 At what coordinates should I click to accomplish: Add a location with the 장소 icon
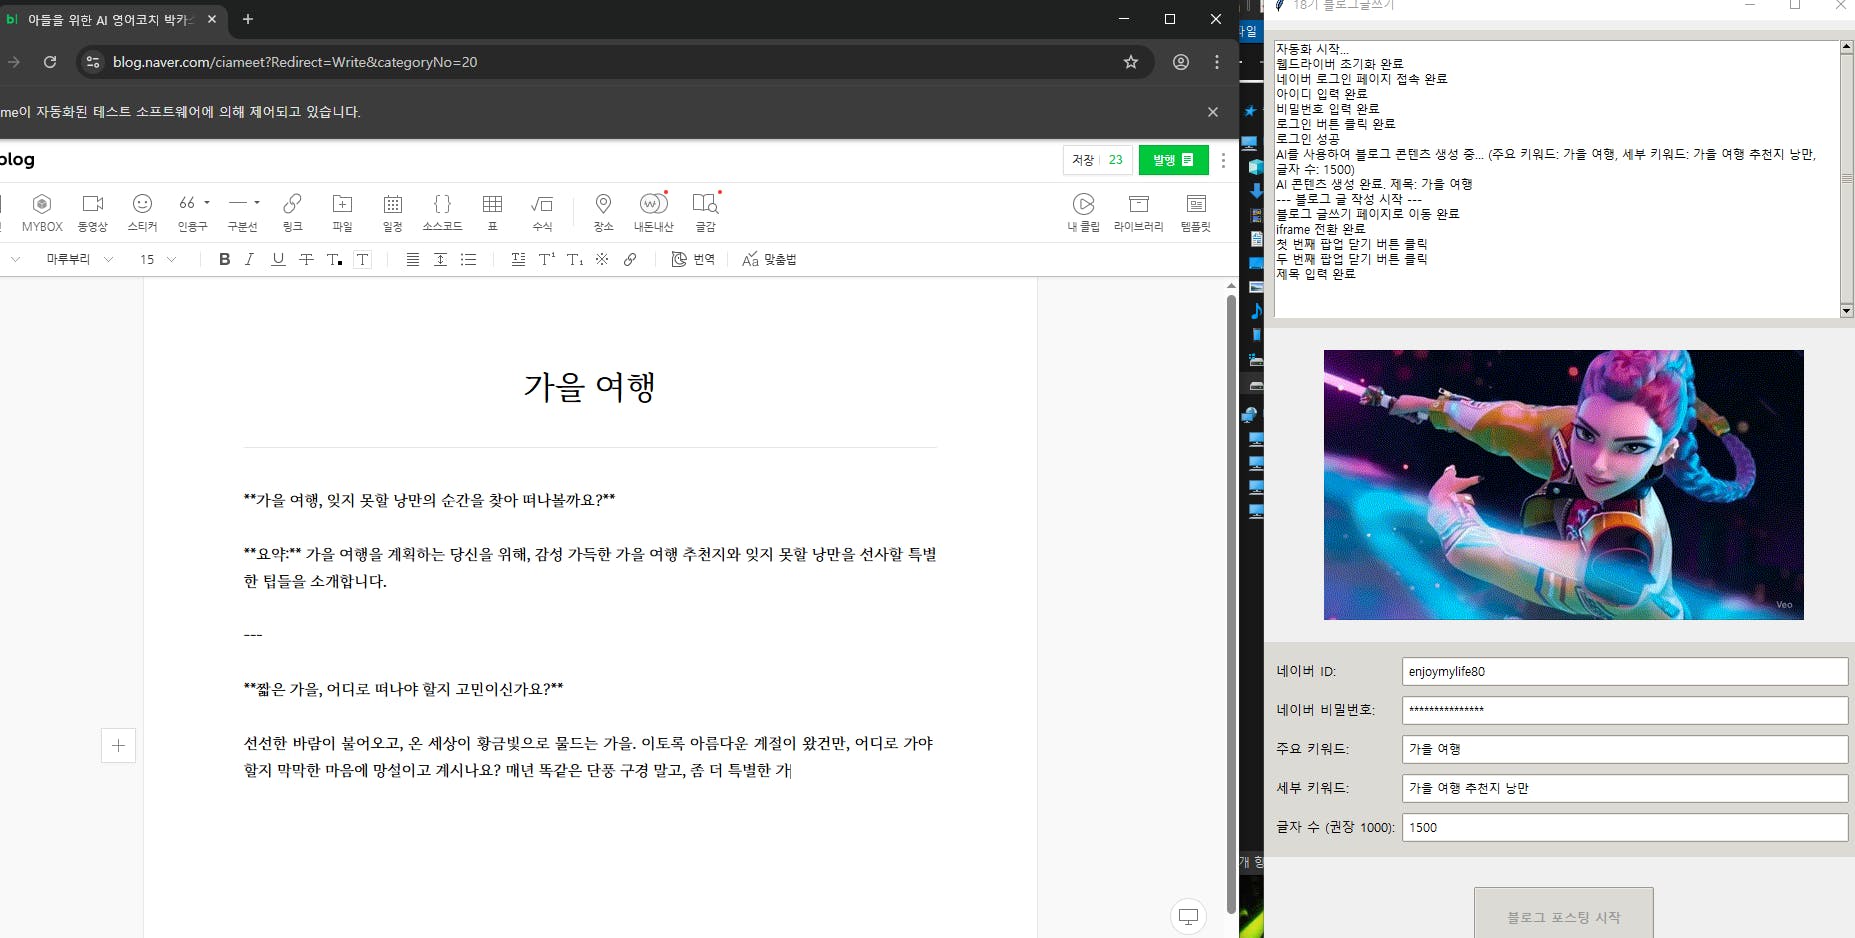coord(603,213)
